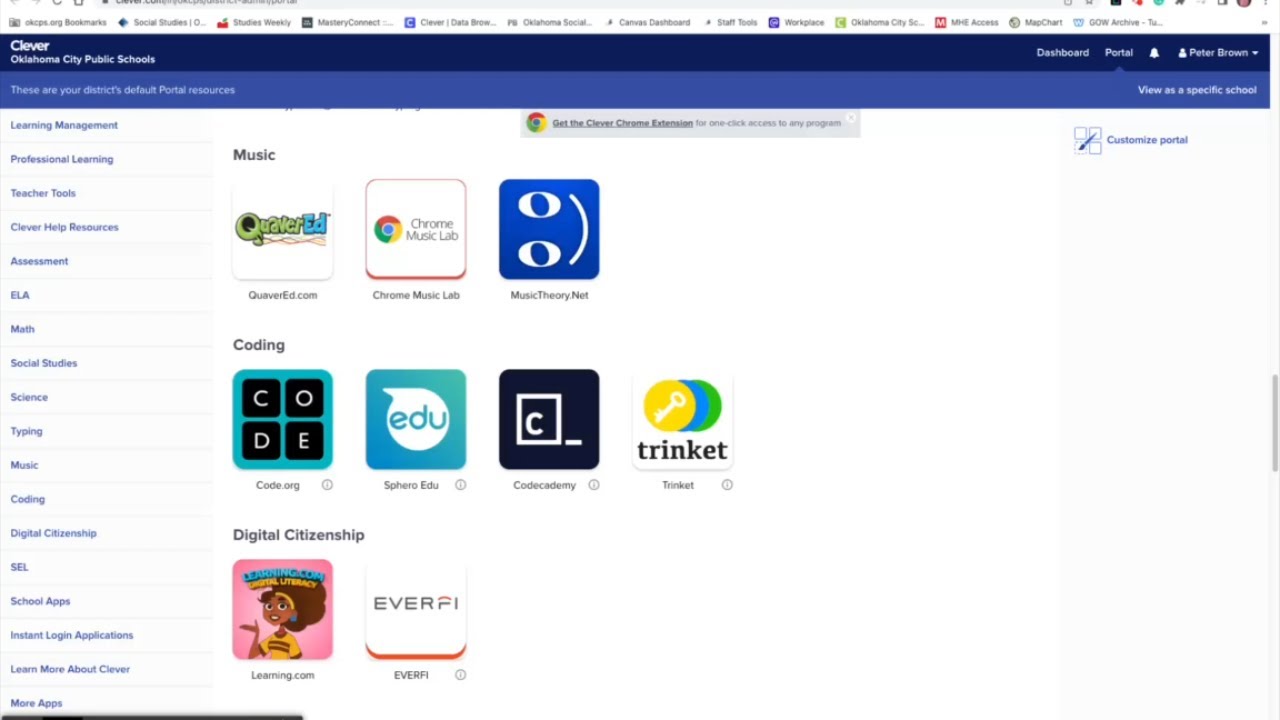
Task: Open the Workplace bookmark
Action: click(796, 22)
